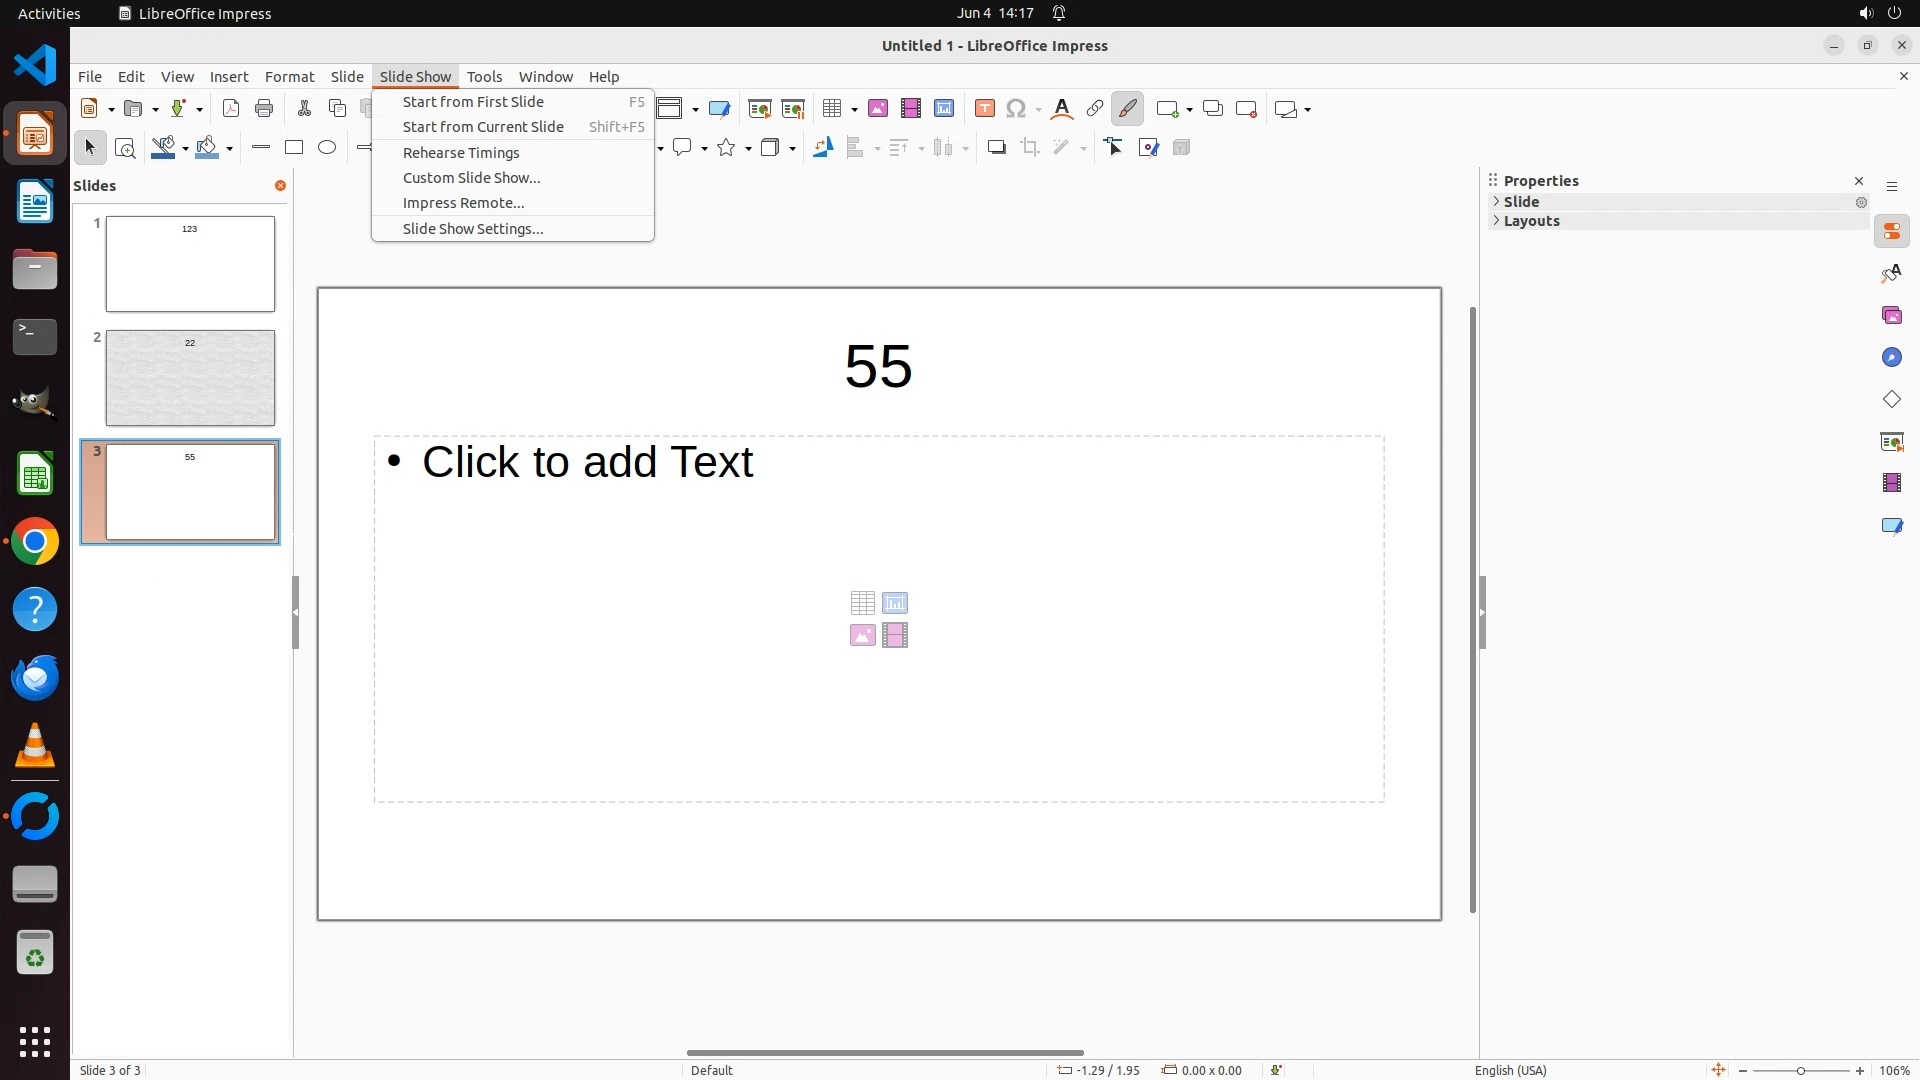Choose Start from First Slide
Screen dimensions: 1920x1080
point(473,102)
